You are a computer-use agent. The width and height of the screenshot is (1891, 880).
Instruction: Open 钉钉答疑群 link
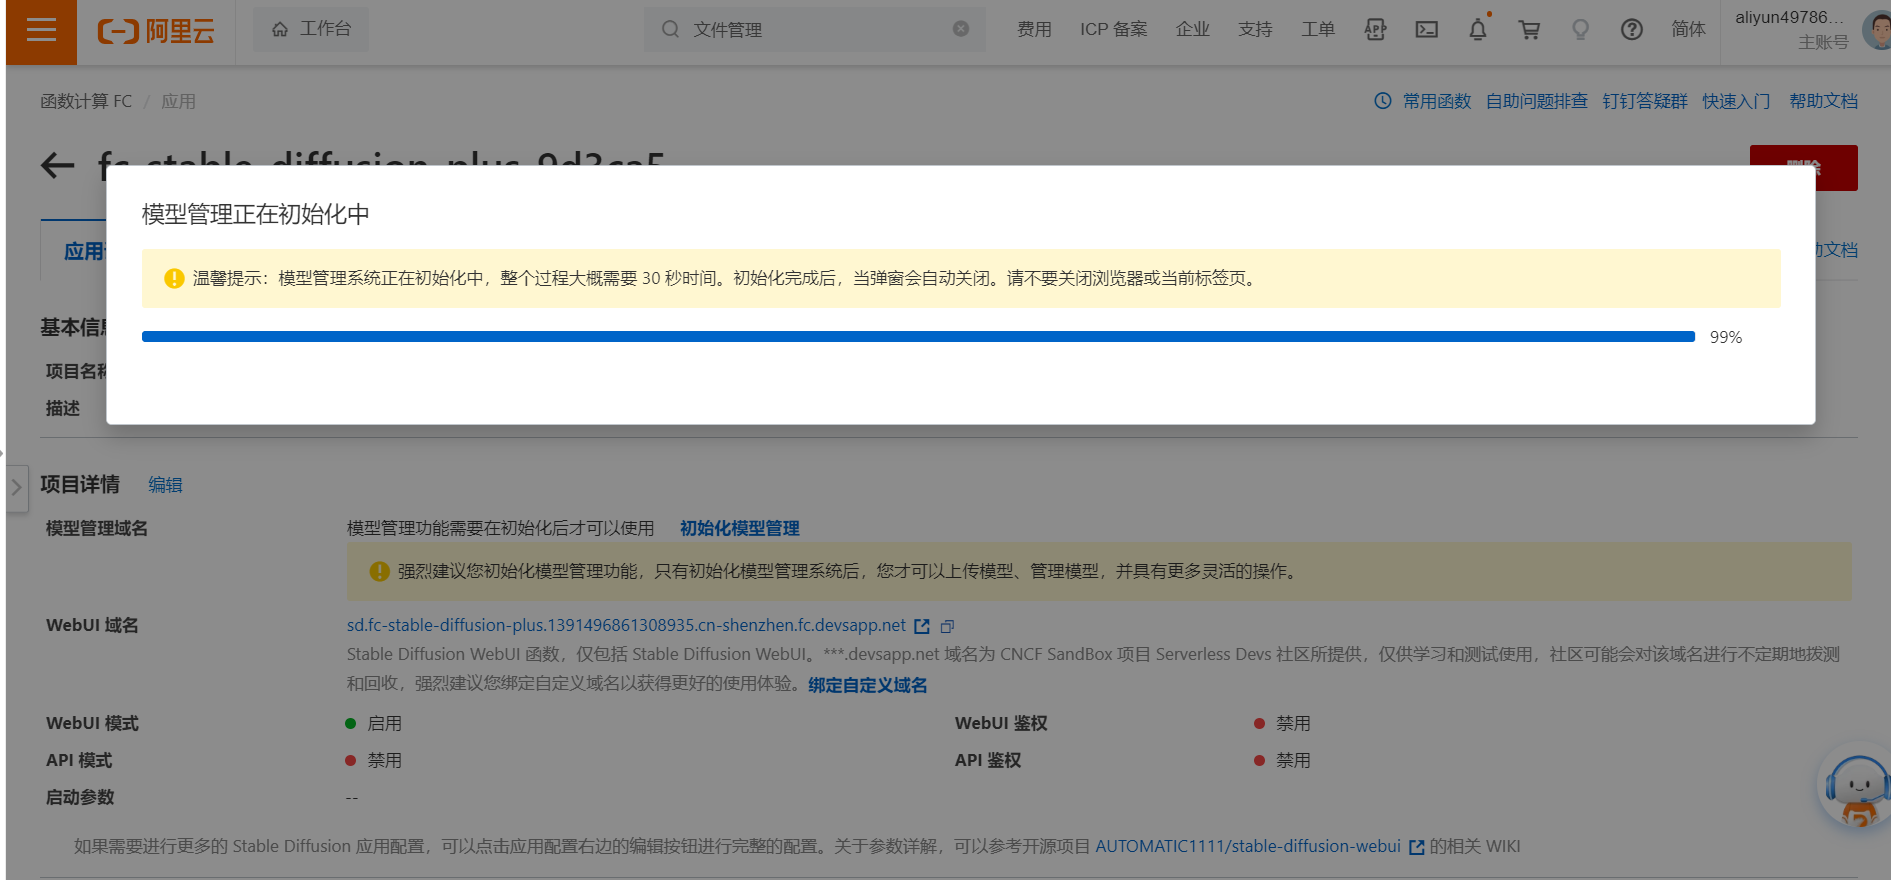(1645, 101)
